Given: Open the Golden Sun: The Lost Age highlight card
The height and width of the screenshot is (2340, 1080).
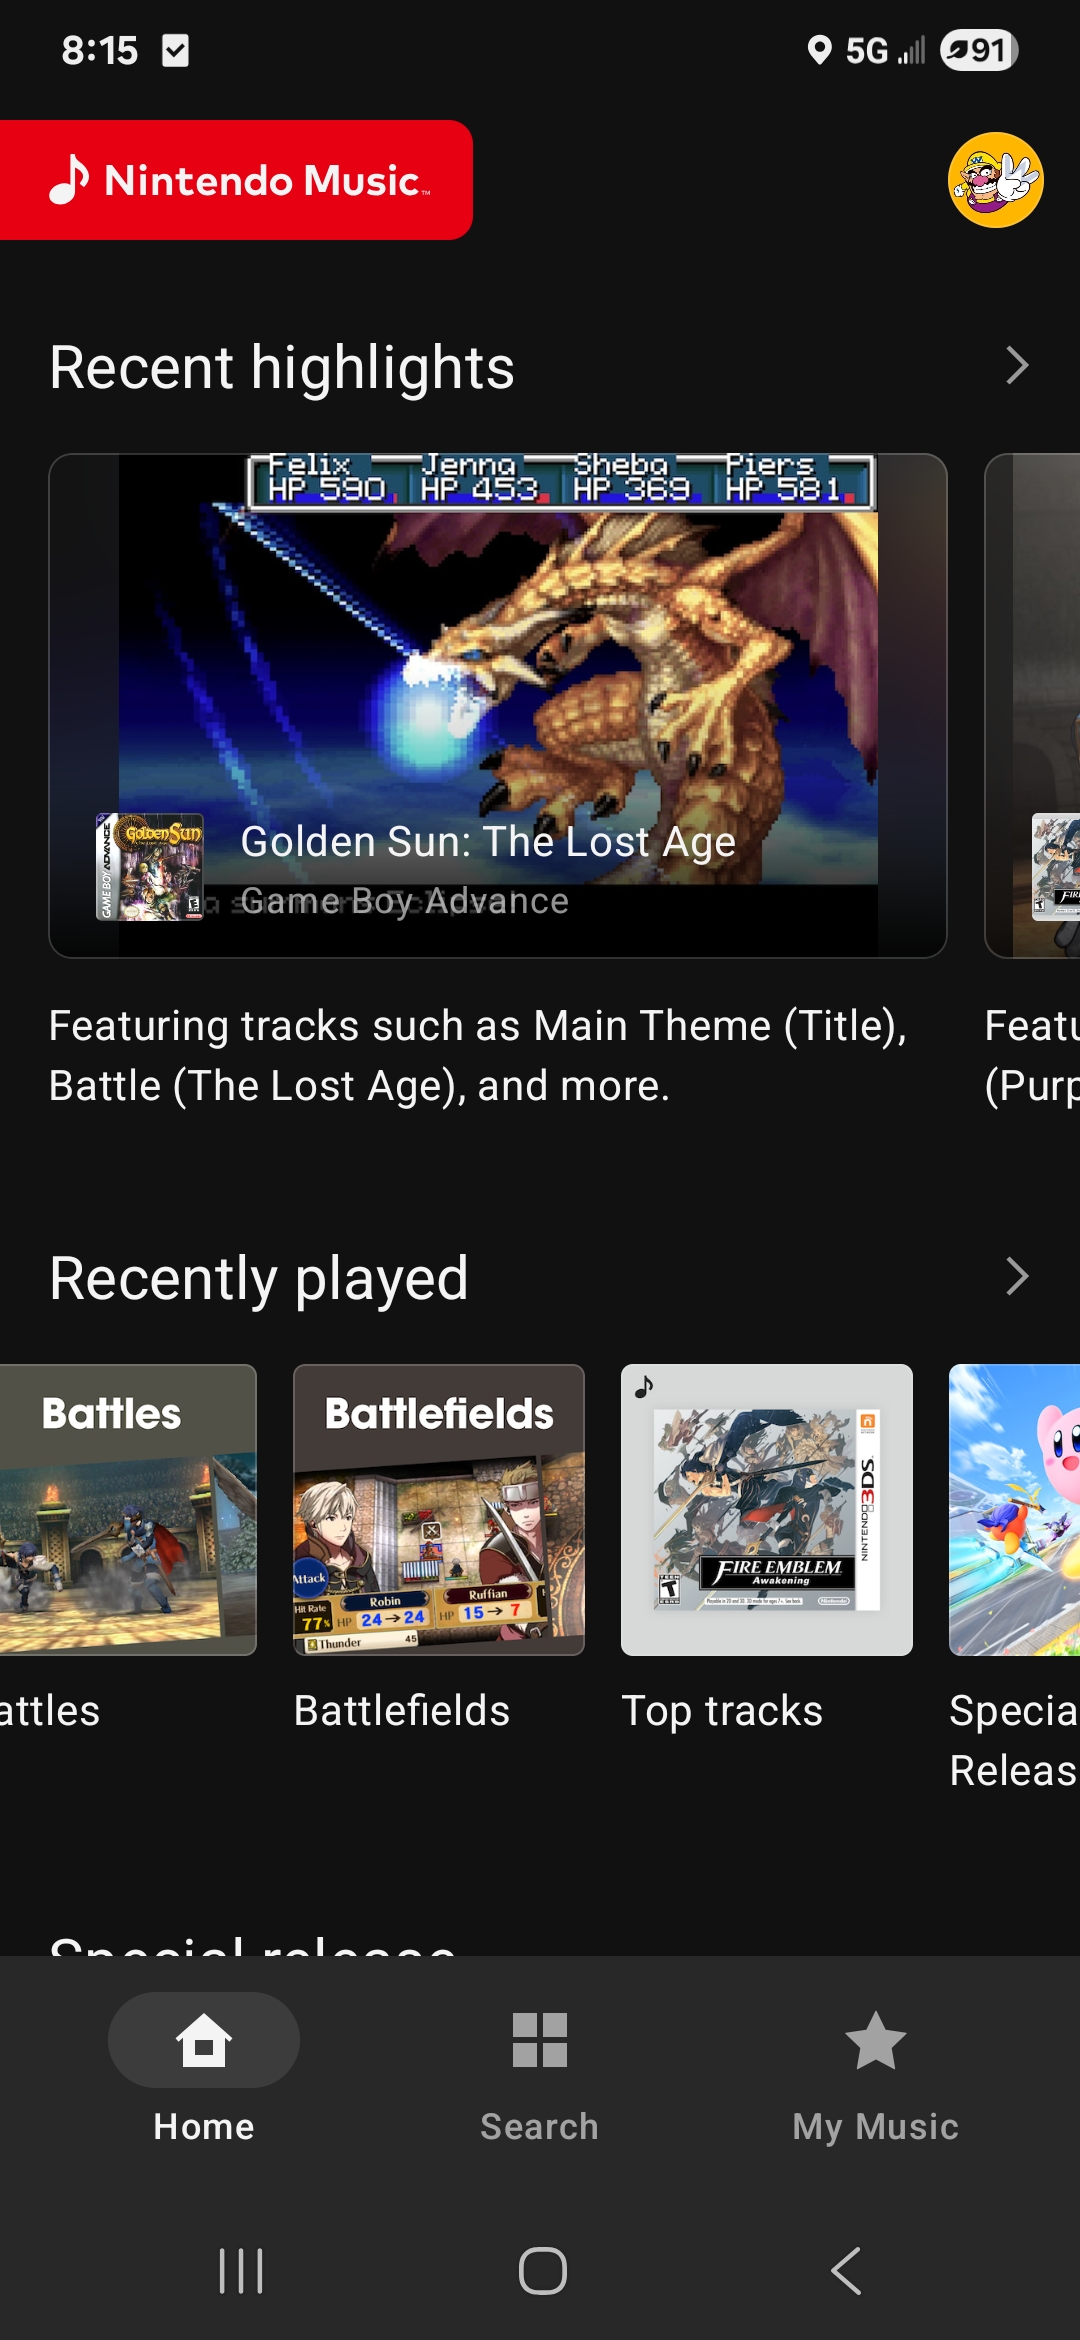Looking at the screenshot, I should click(498, 706).
